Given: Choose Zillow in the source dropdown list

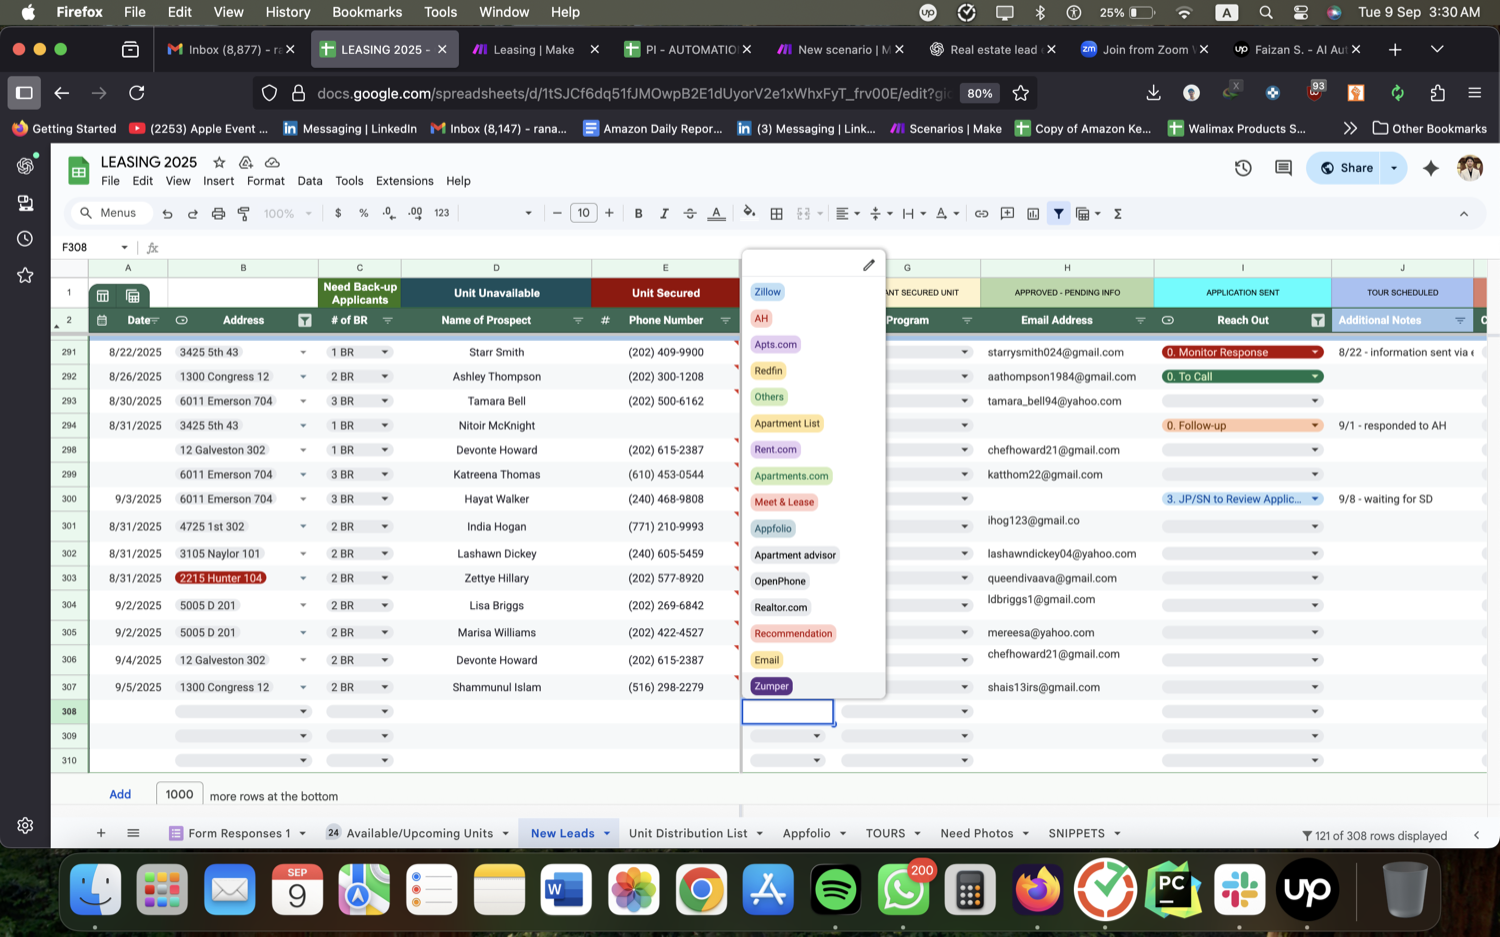Looking at the screenshot, I should 767,292.
